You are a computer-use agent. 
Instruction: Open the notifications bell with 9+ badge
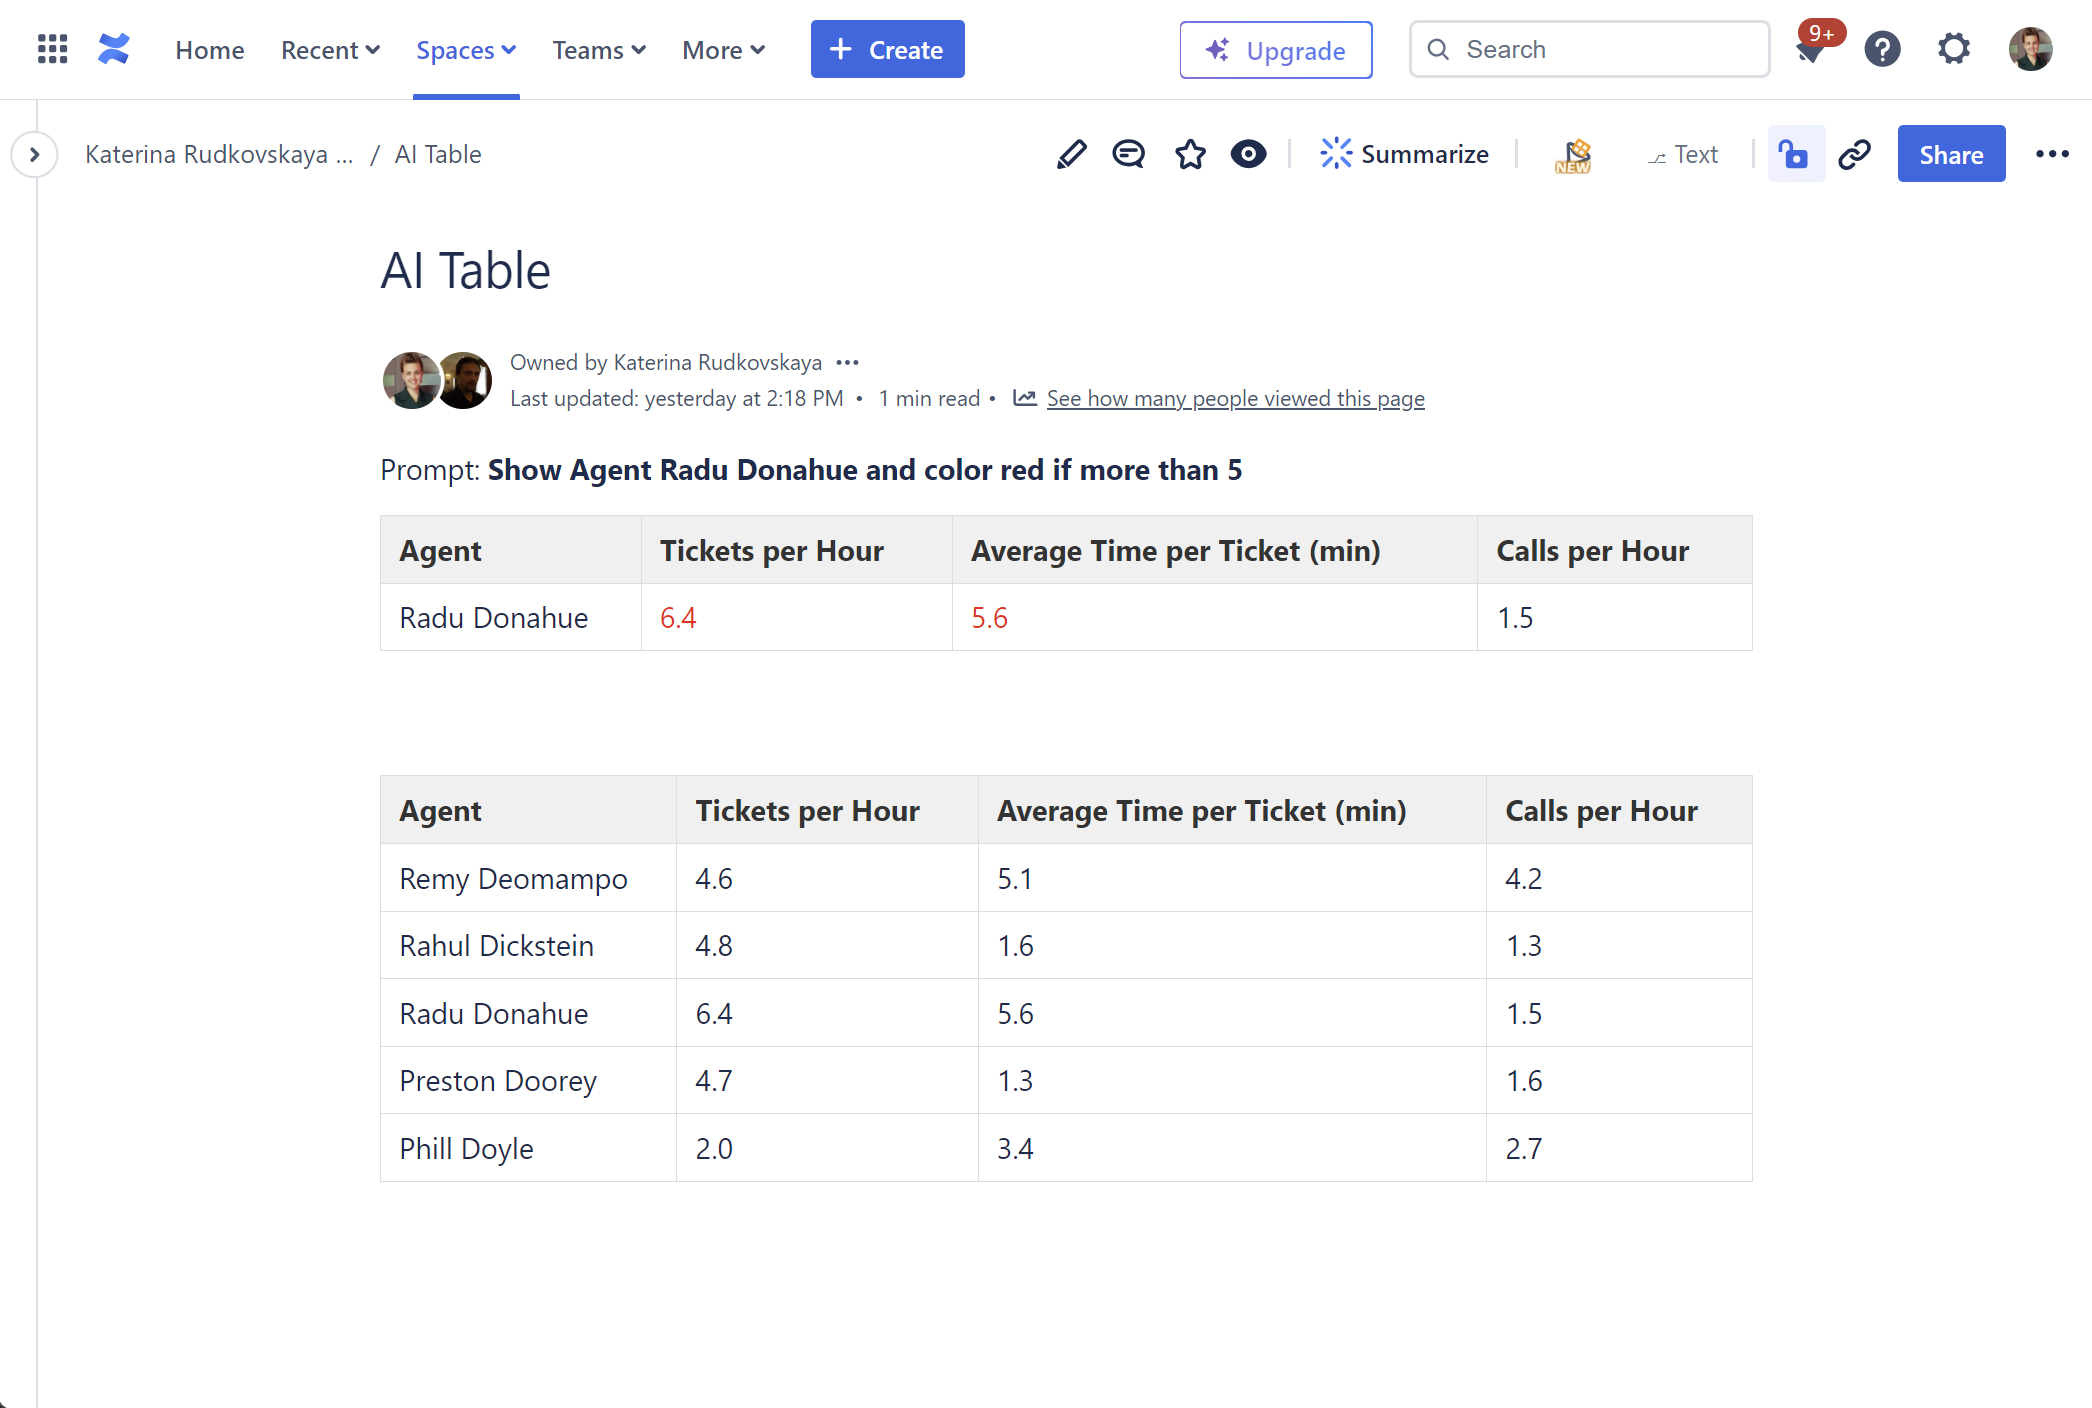tap(1811, 49)
